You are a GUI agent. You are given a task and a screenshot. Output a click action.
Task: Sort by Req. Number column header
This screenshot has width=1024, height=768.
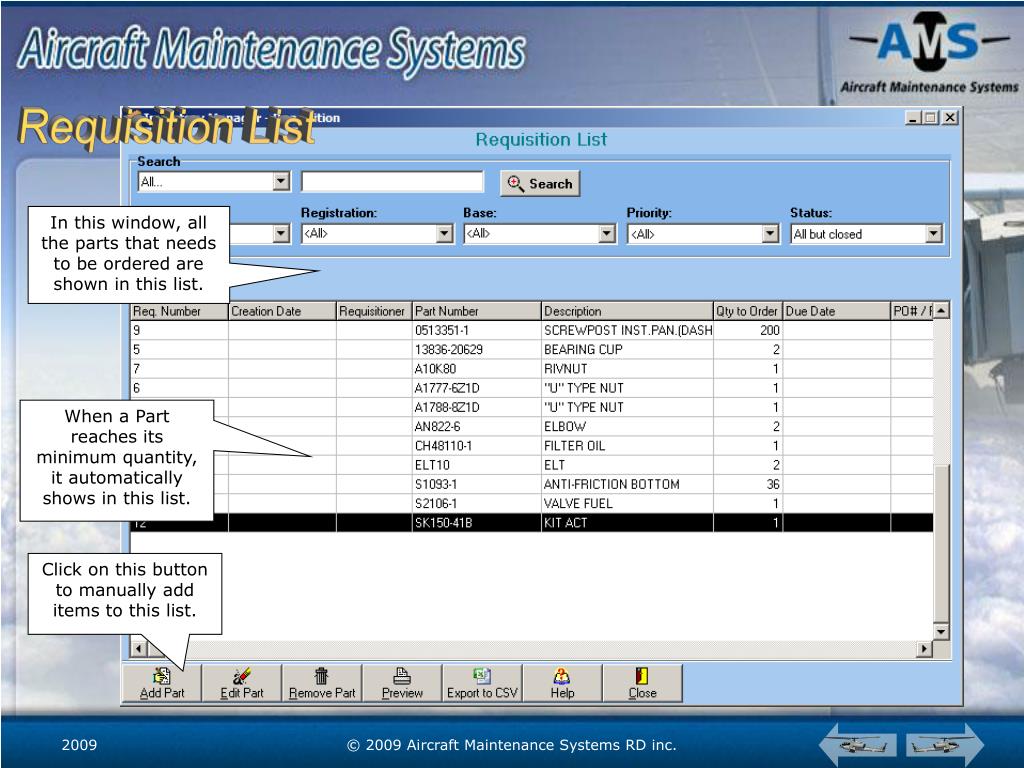(x=179, y=311)
